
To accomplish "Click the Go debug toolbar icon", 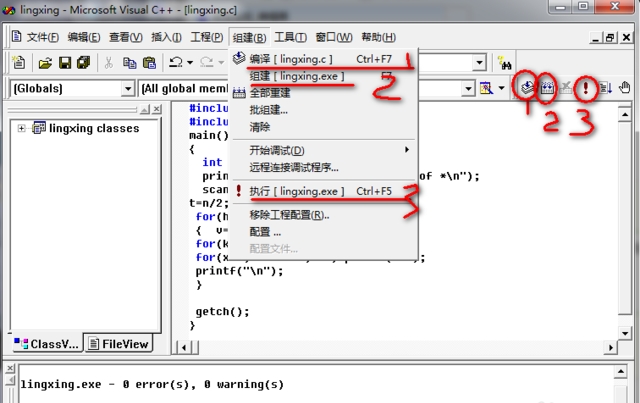I will (606, 87).
